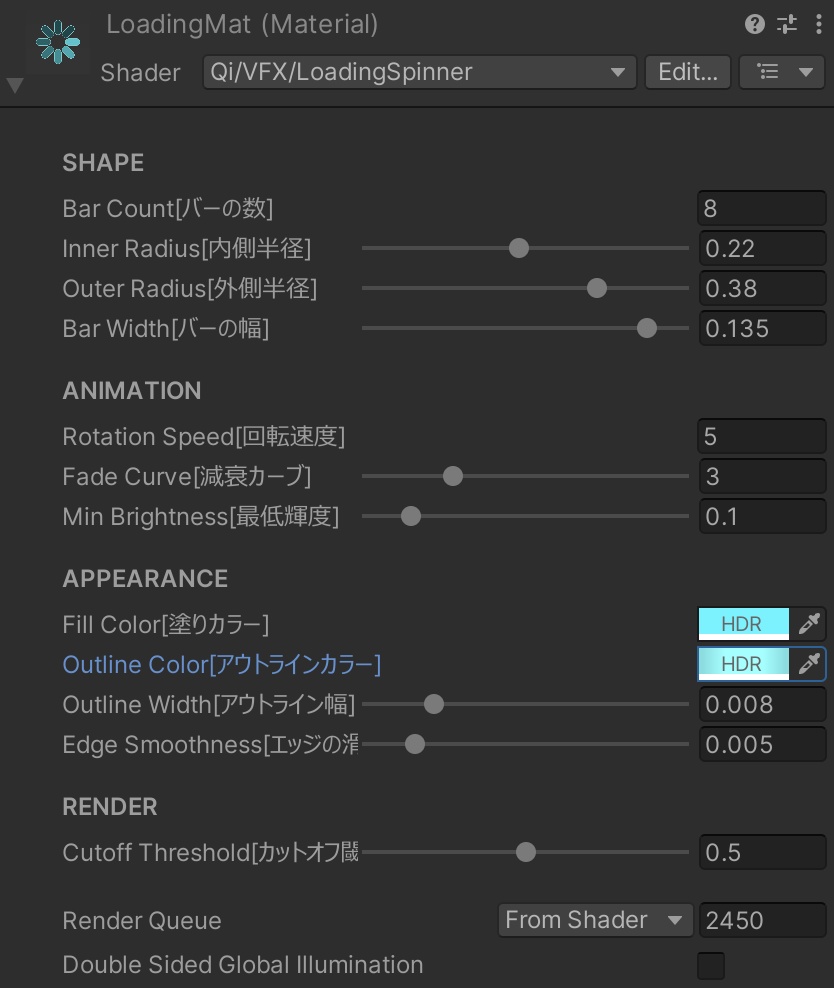
Task: Open the Shader selection dropdown
Action: [x=419, y=72]
